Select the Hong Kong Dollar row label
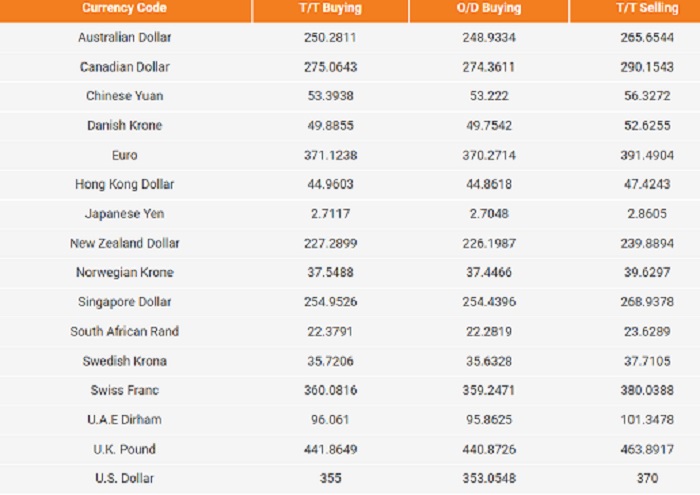Viewport: 700px width, 495px height. pyautogui.click(x=125, y=184)
